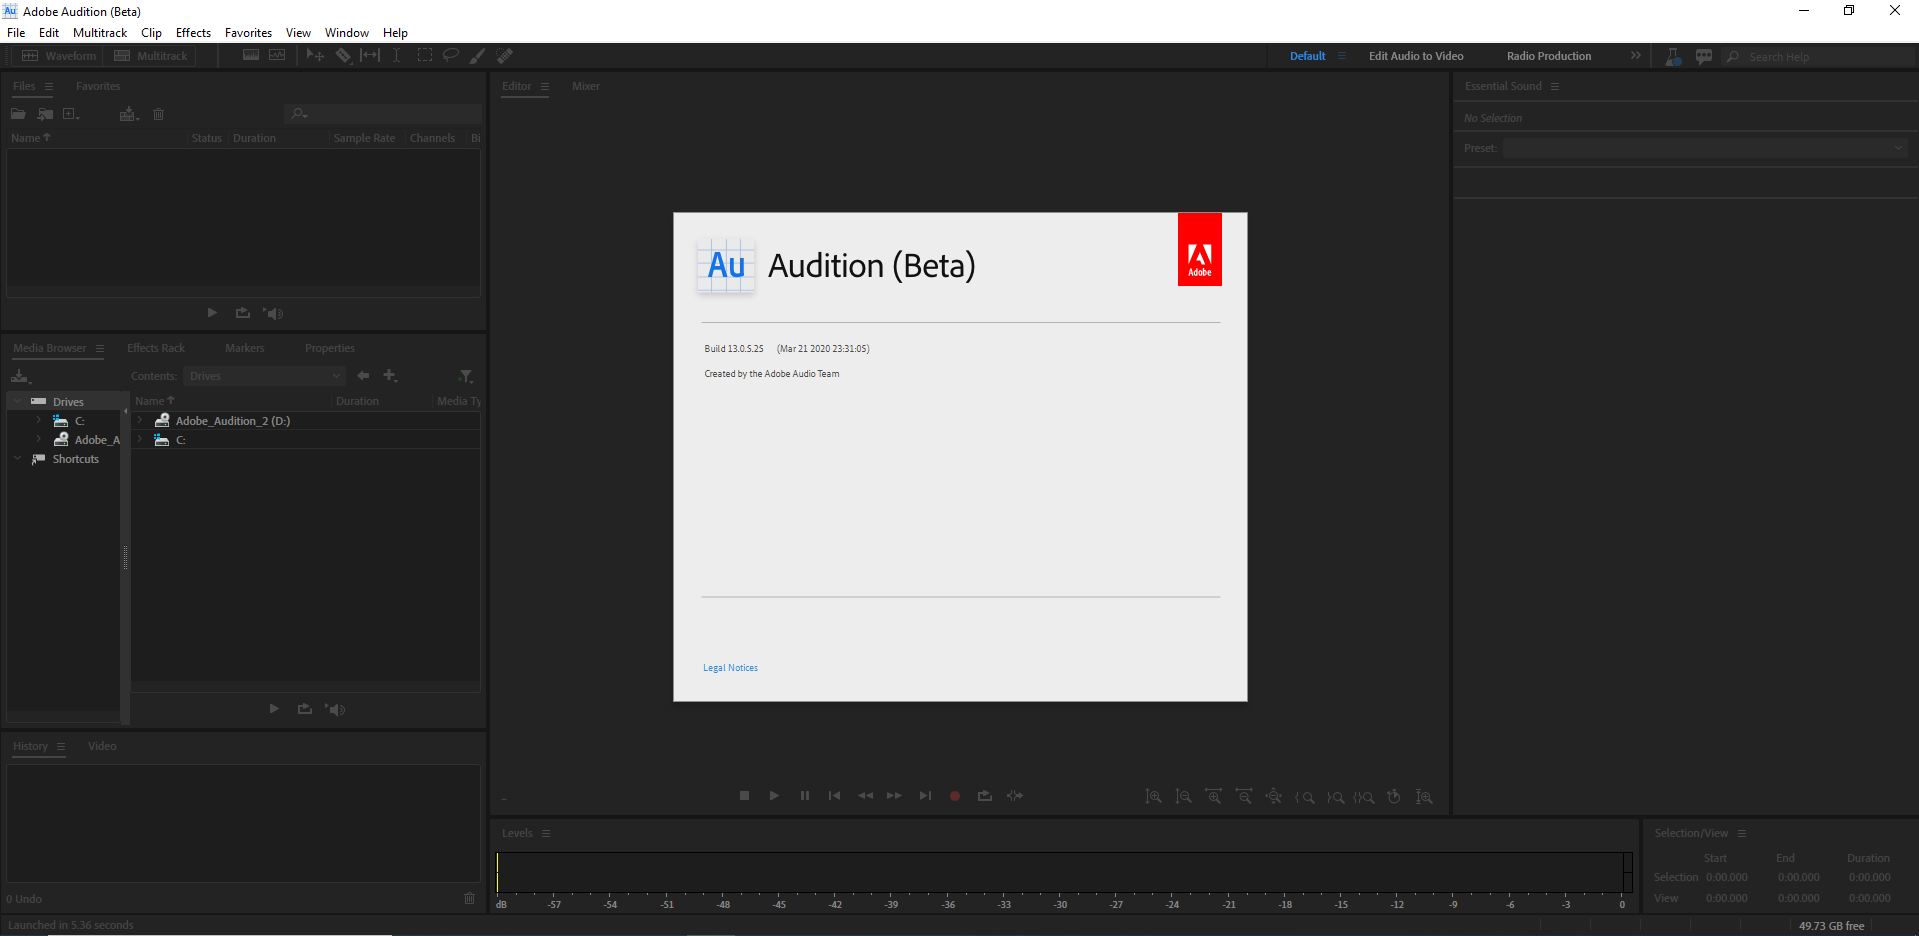Select the Slip tool
The height and width of the screenshot is (936, 1919).
[x=370, y=55]
